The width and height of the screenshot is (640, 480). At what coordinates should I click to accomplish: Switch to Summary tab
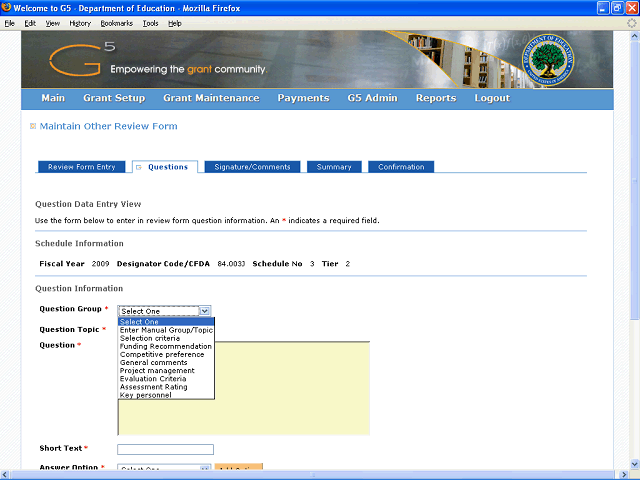click(334, 167)
